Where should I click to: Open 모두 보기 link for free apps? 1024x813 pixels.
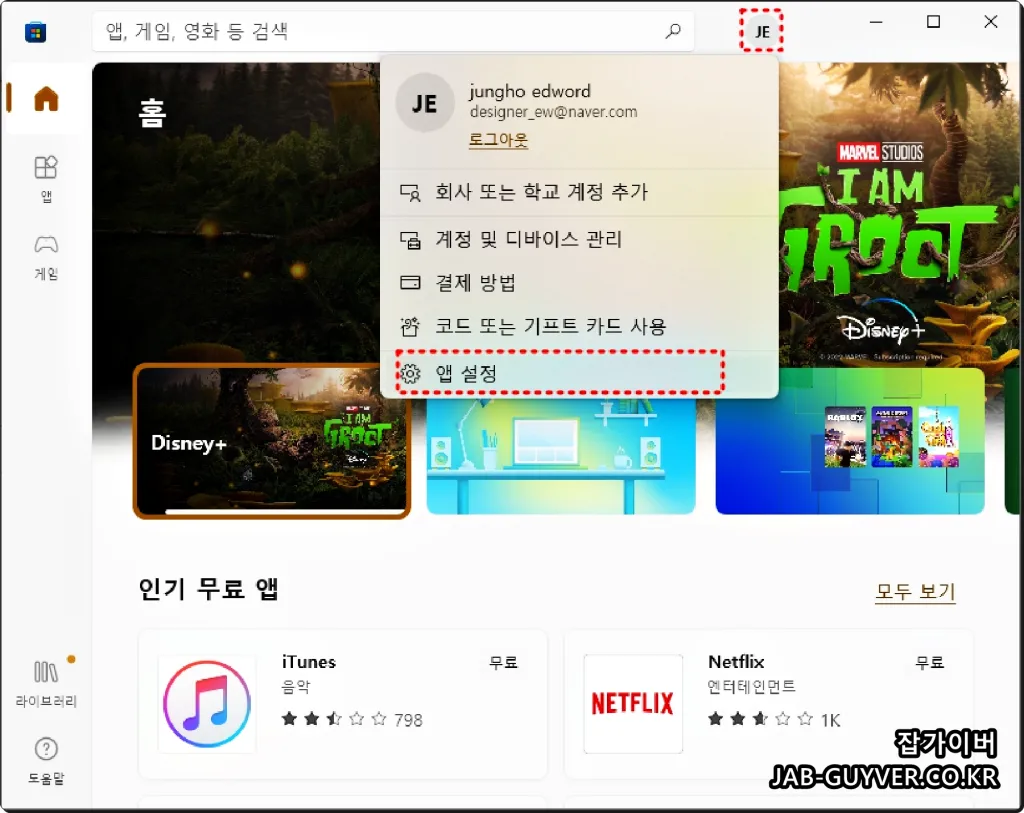[915, 592]
